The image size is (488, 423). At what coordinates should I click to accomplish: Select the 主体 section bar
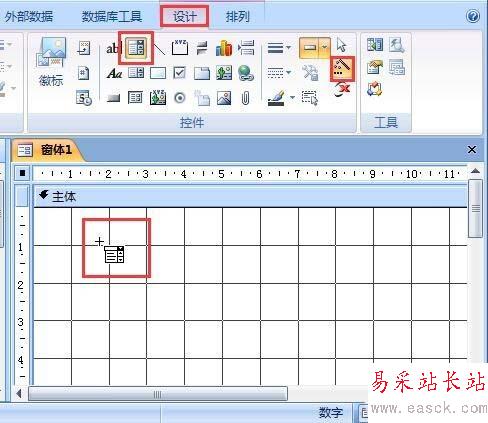tap(250, 196)
